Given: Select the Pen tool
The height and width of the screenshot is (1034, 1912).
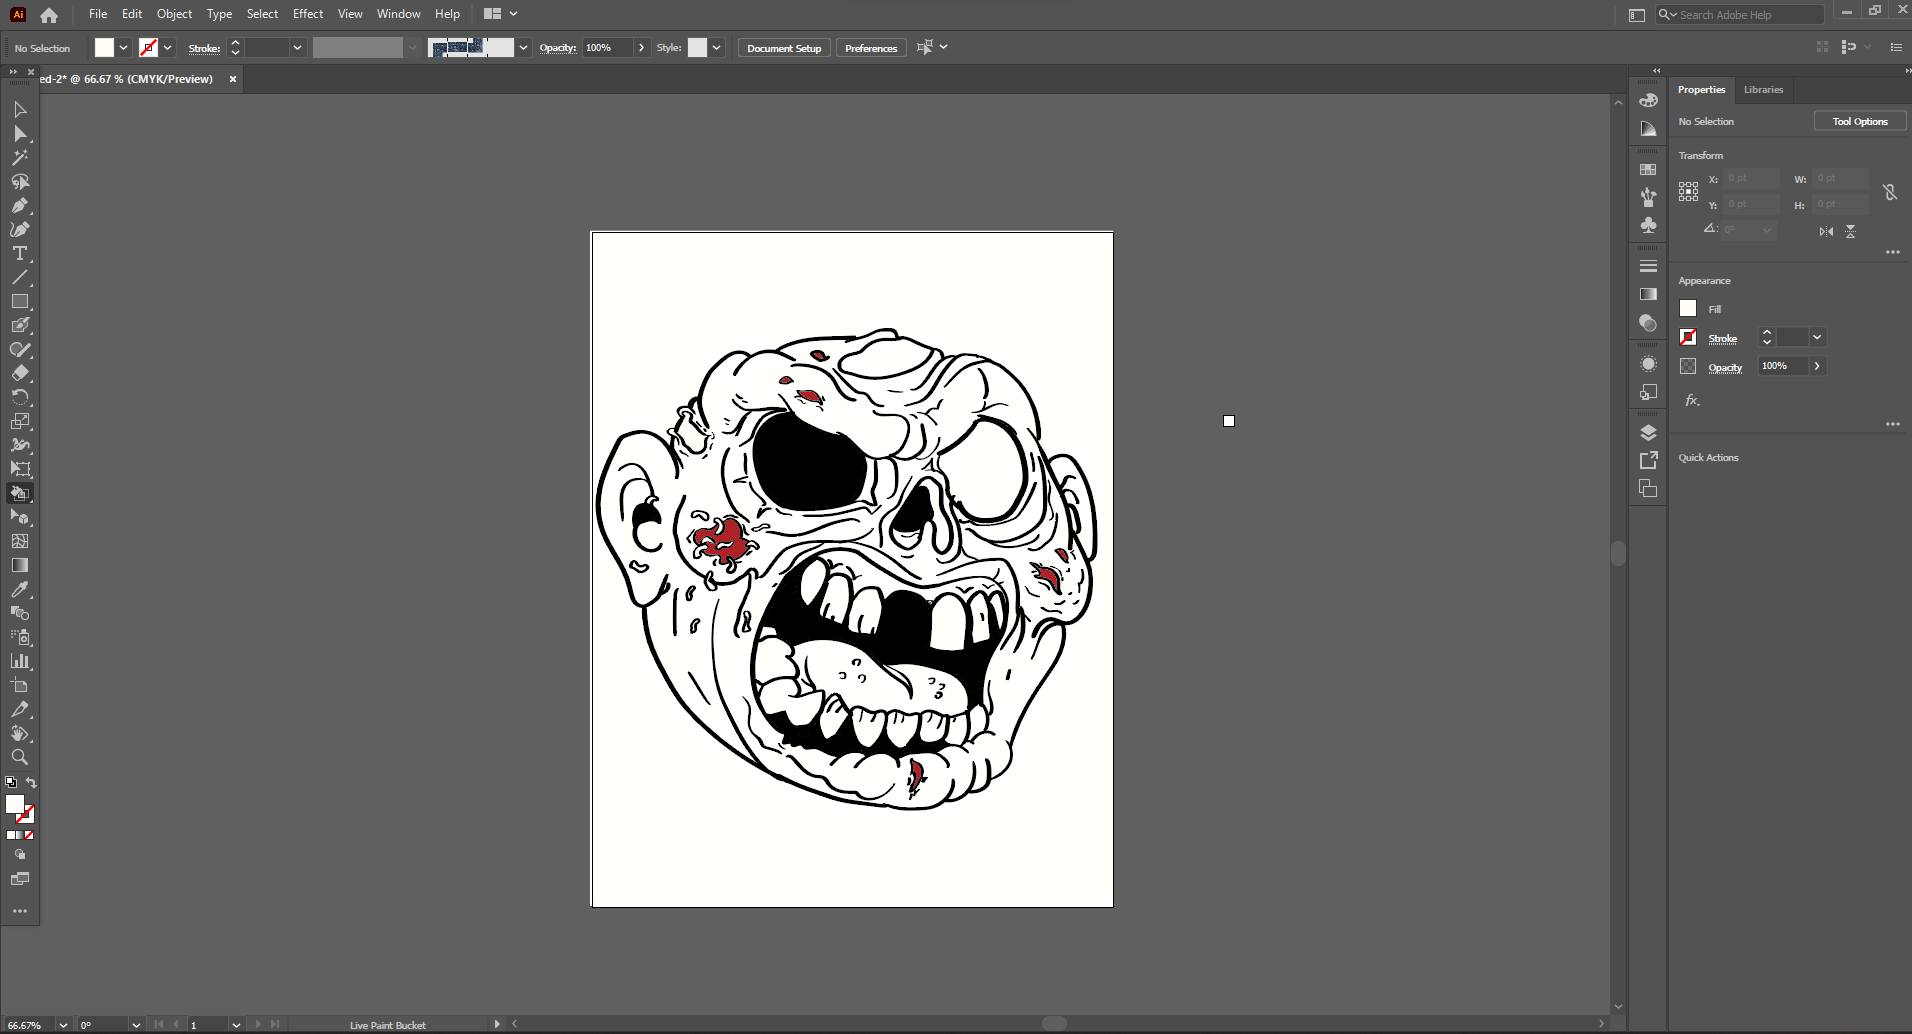Looking at the screenshot, I should 19,205.
